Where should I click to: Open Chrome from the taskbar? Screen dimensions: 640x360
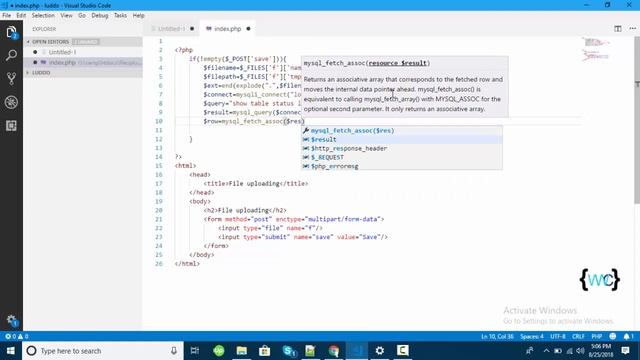click(334, 351)
